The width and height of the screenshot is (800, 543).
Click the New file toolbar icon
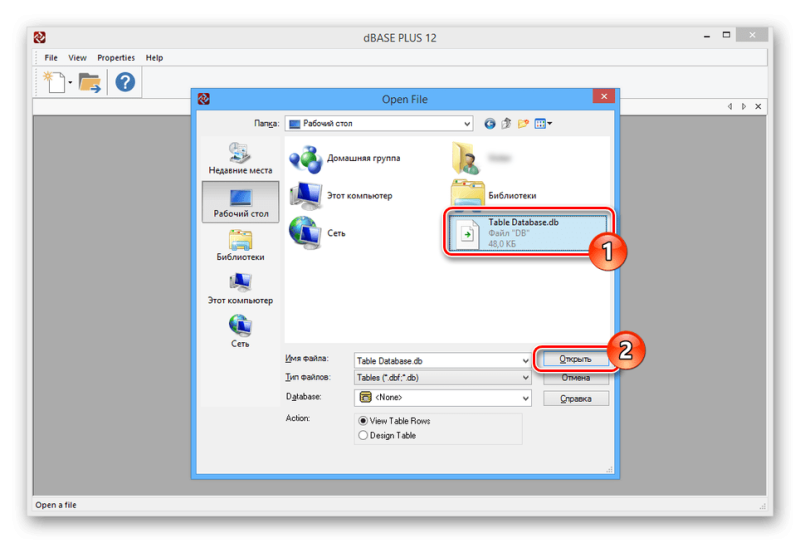pos(54,82)
